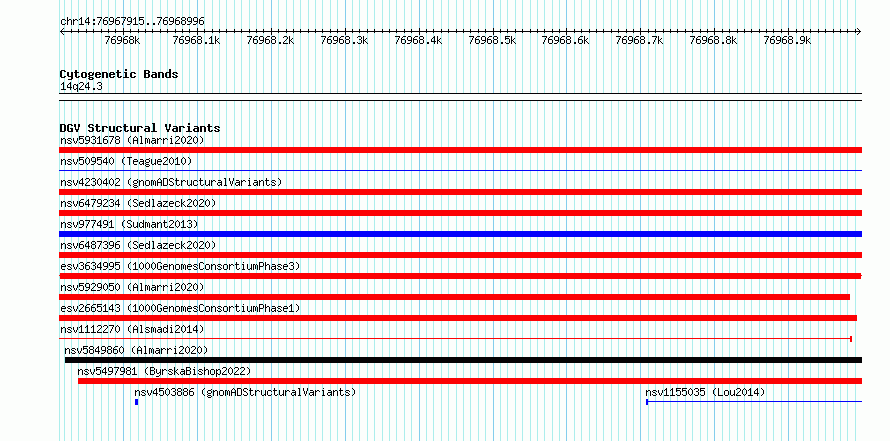Click the red bar under nsv6487396
Viewport: 890px width, 441px height.
point(460,255)
